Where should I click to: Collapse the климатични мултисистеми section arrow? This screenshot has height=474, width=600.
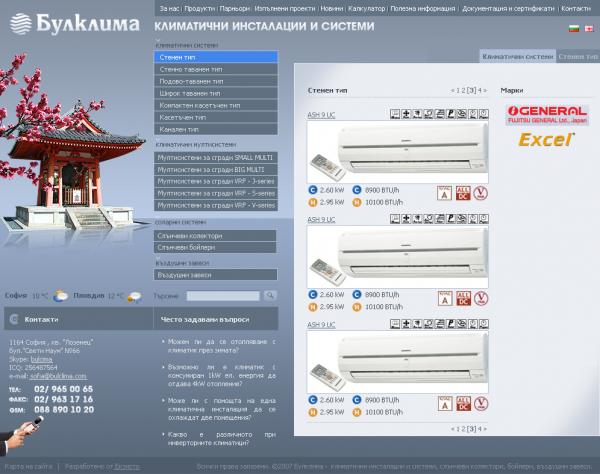click(x=158, y=139)
